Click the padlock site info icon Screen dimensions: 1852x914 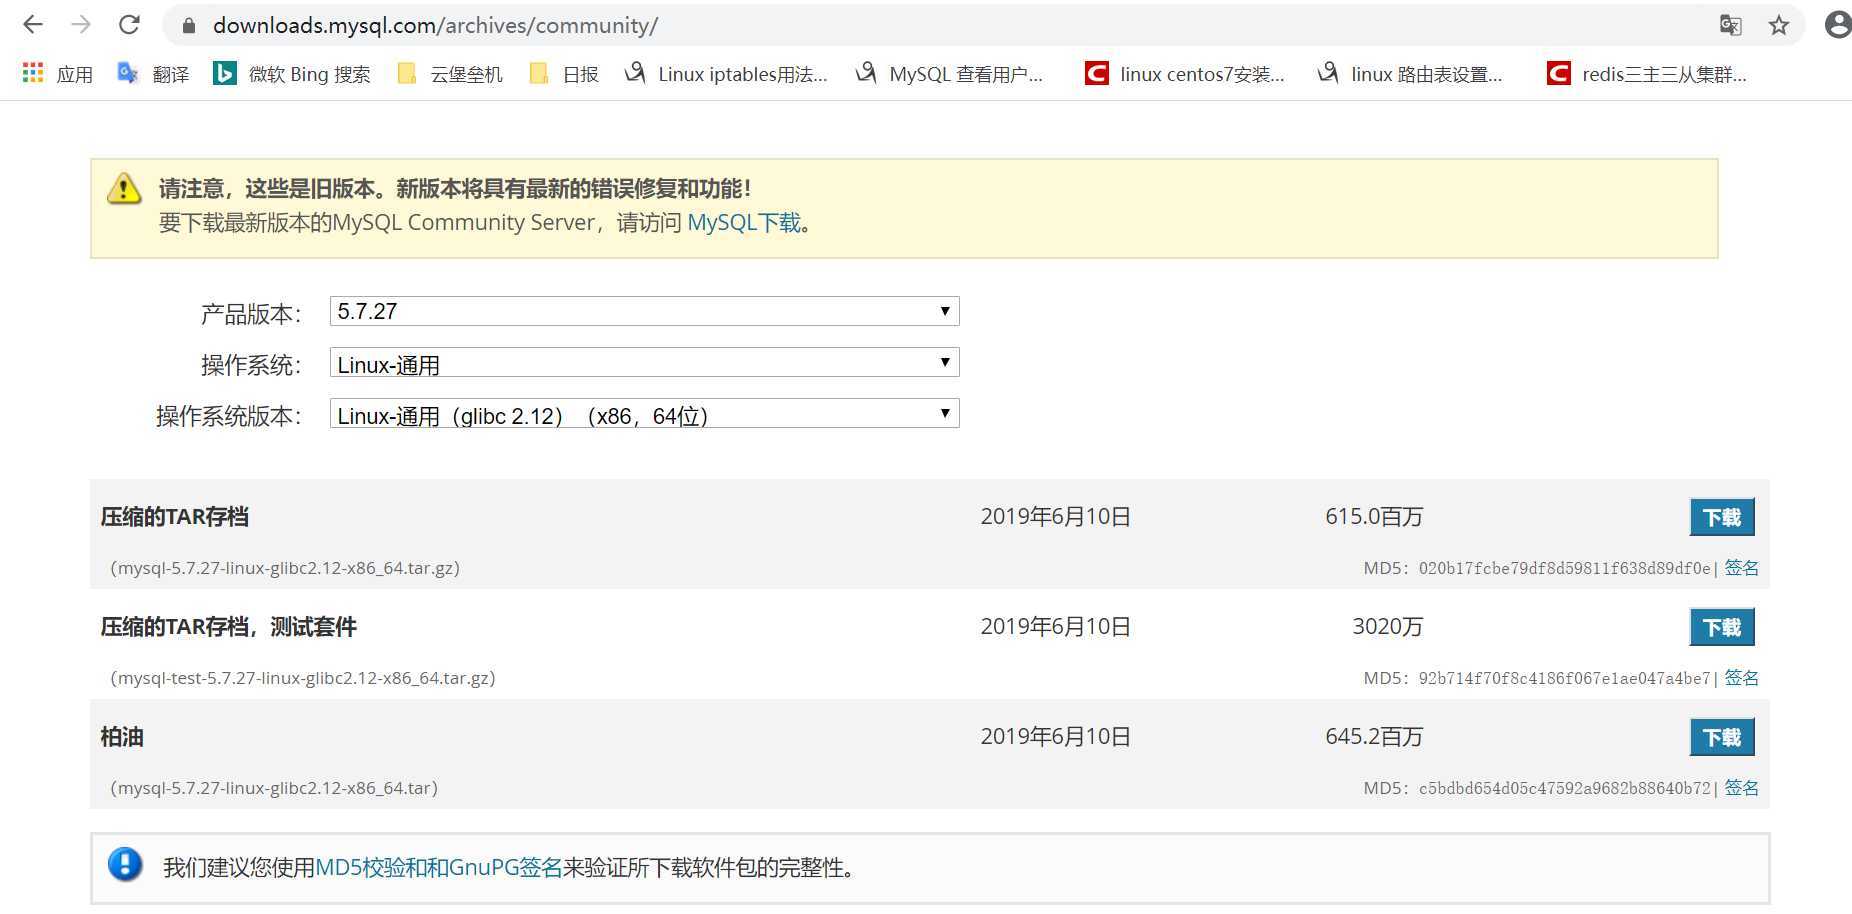[188, 26]
